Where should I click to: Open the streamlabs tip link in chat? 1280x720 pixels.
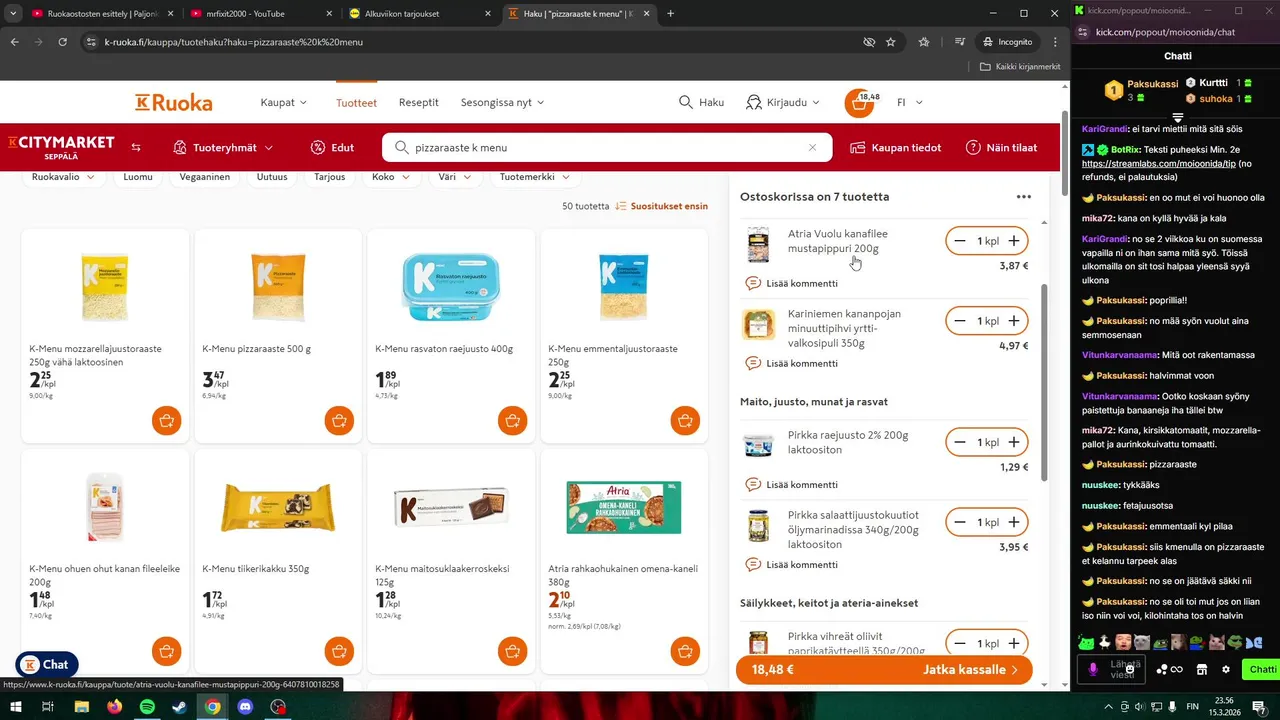click(x=1159, y=163)
